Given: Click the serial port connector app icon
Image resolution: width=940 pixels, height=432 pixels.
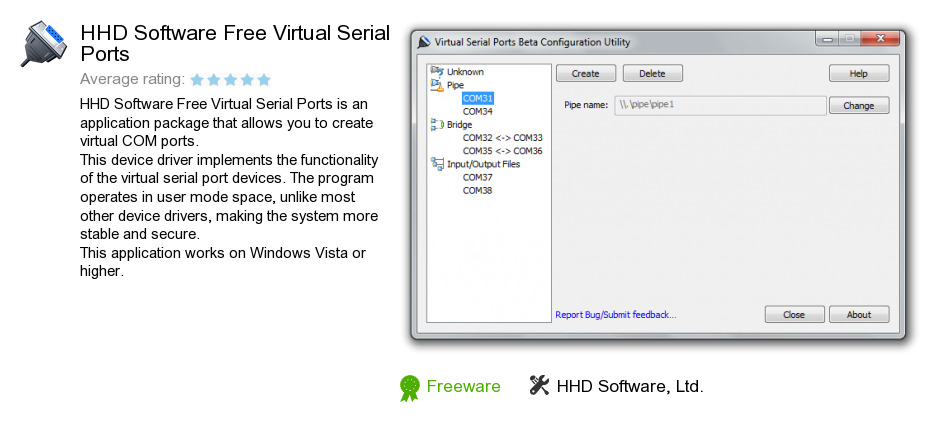Looking at the screenshot, I should click(46, 44).
